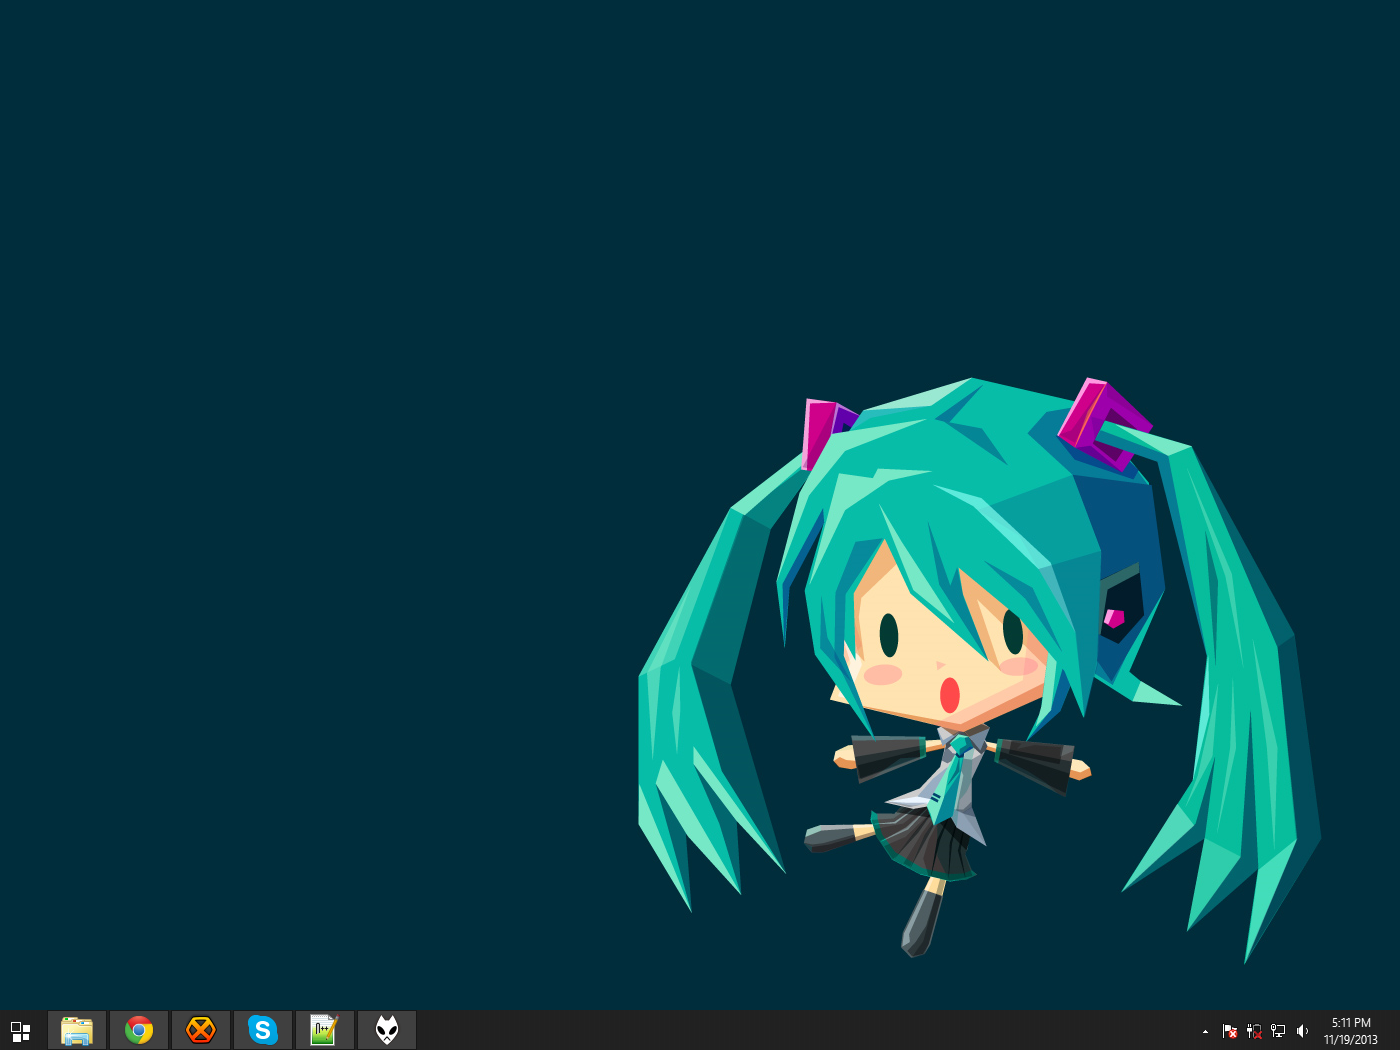
Task: Open the volume speaker icon
Action: point(1302,1031)
